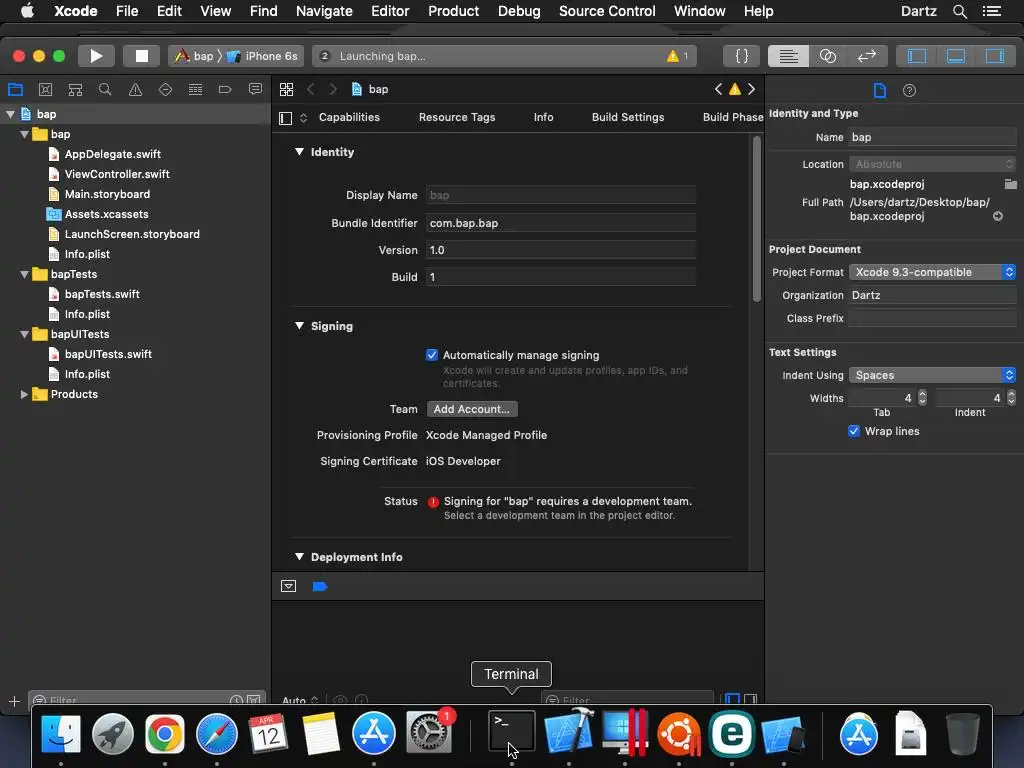1024x768 pixels.
Task: Toggle the navigator panel visibility
Action: point(917,56)
